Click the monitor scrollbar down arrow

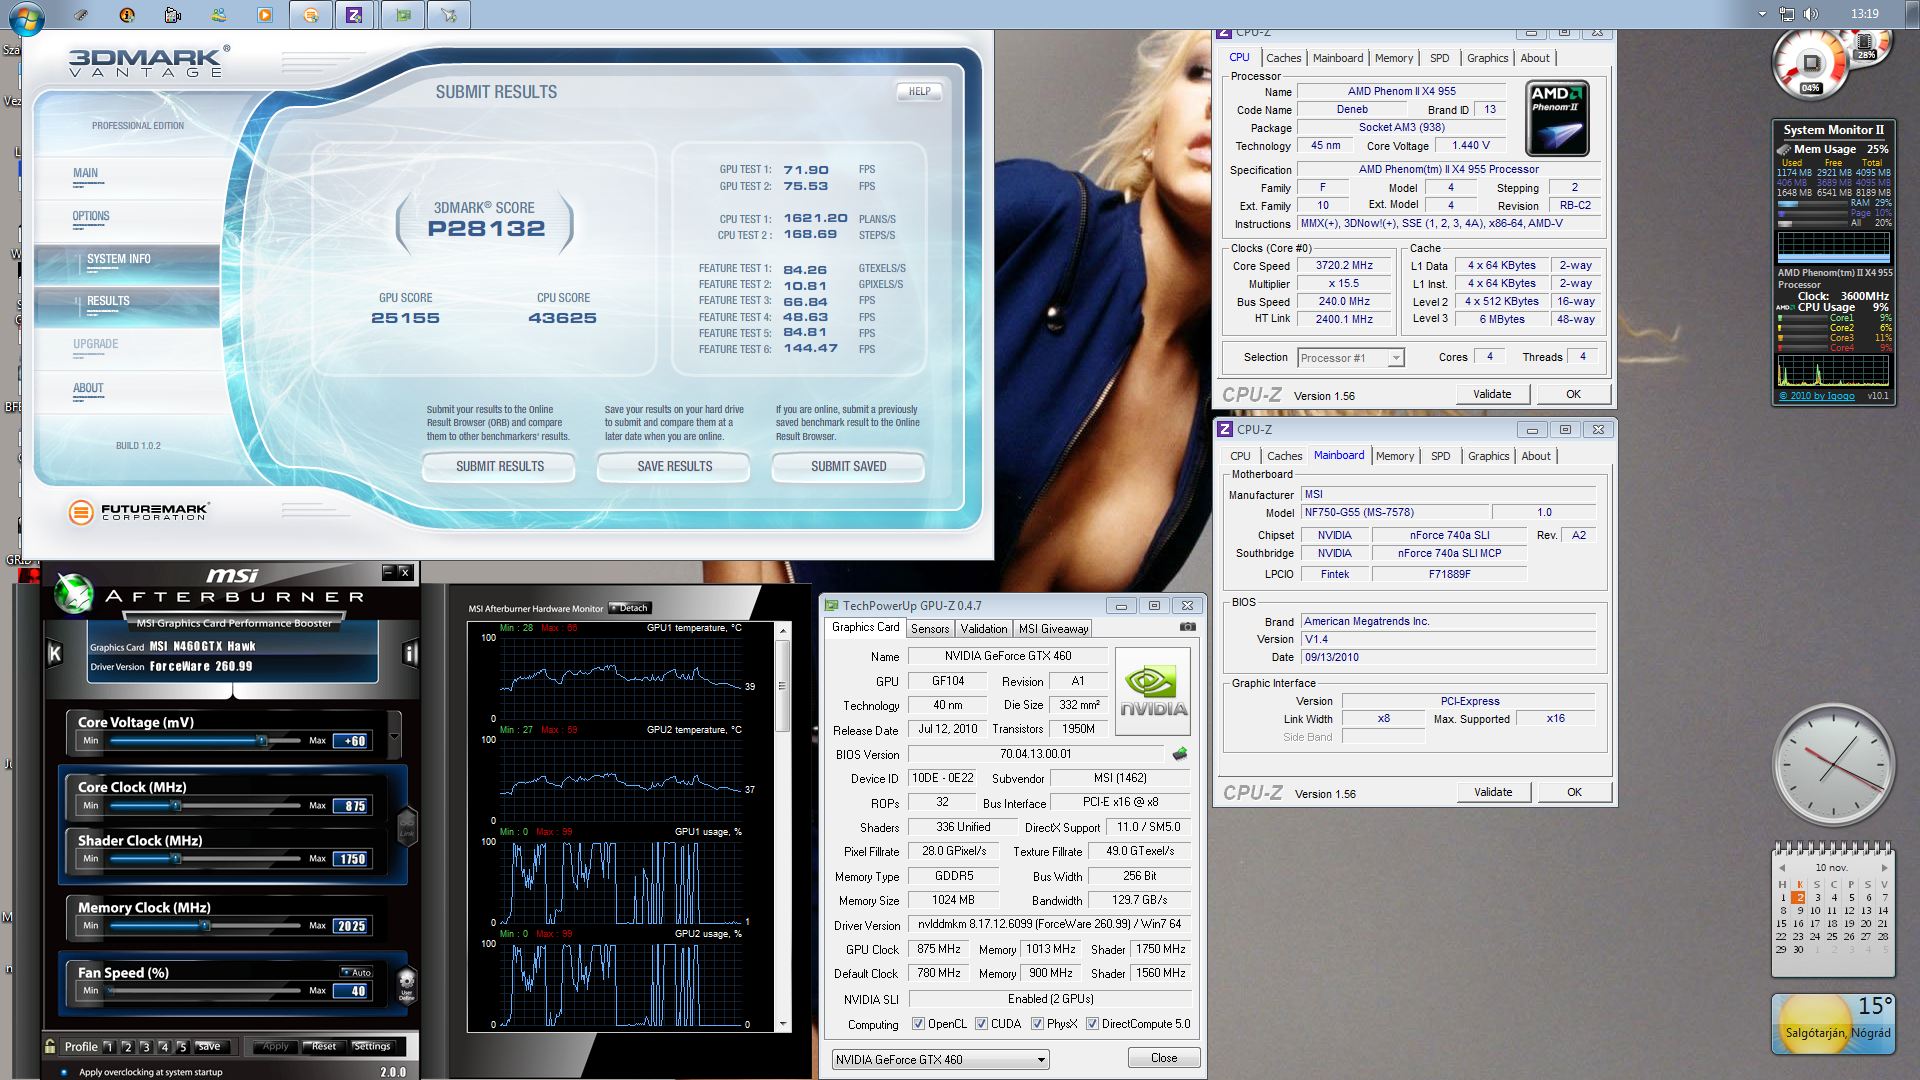[783, 1024]
